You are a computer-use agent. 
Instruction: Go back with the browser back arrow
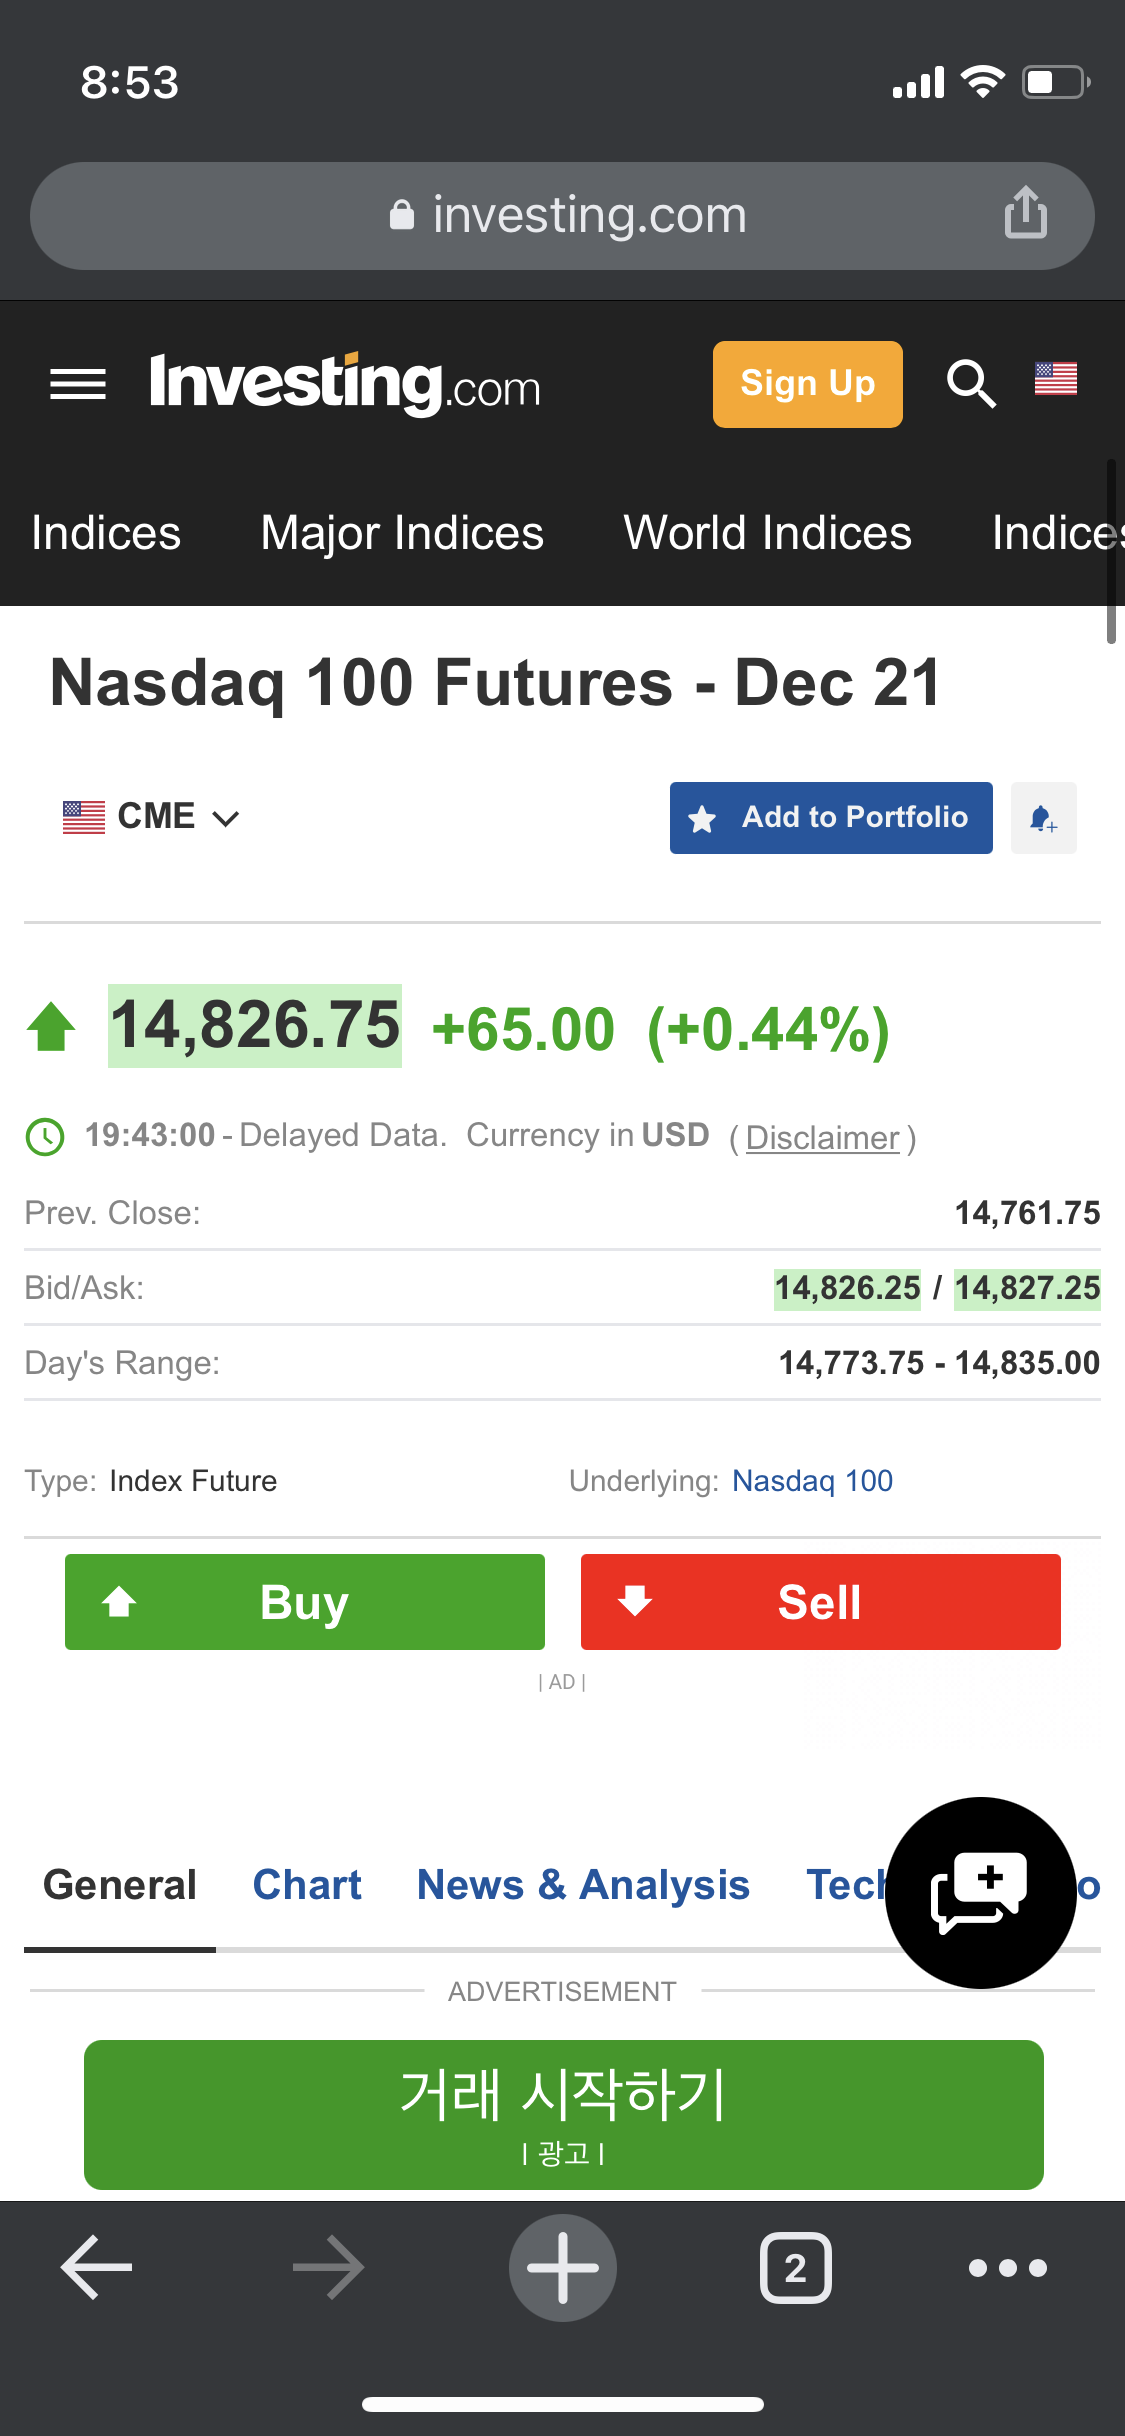coord(97,2267)
